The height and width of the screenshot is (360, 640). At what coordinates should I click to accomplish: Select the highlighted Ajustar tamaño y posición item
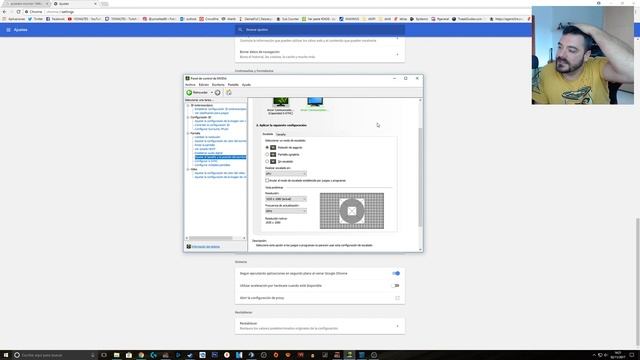click(x=220, y=157)
